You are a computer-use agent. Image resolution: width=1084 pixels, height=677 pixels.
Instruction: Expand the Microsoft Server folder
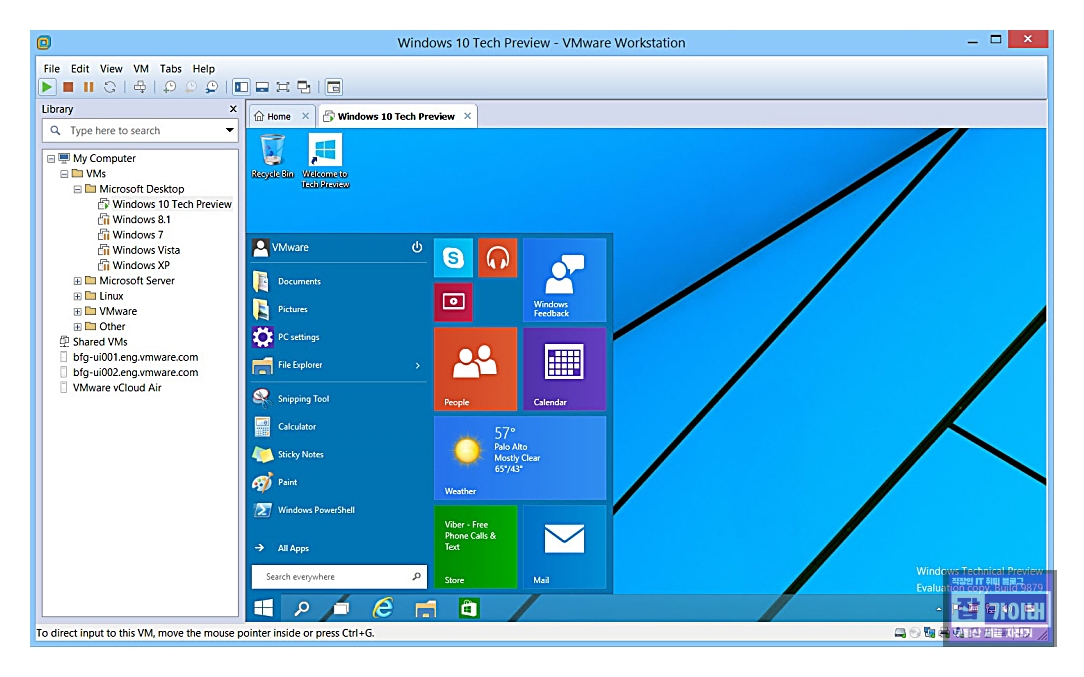77,281
